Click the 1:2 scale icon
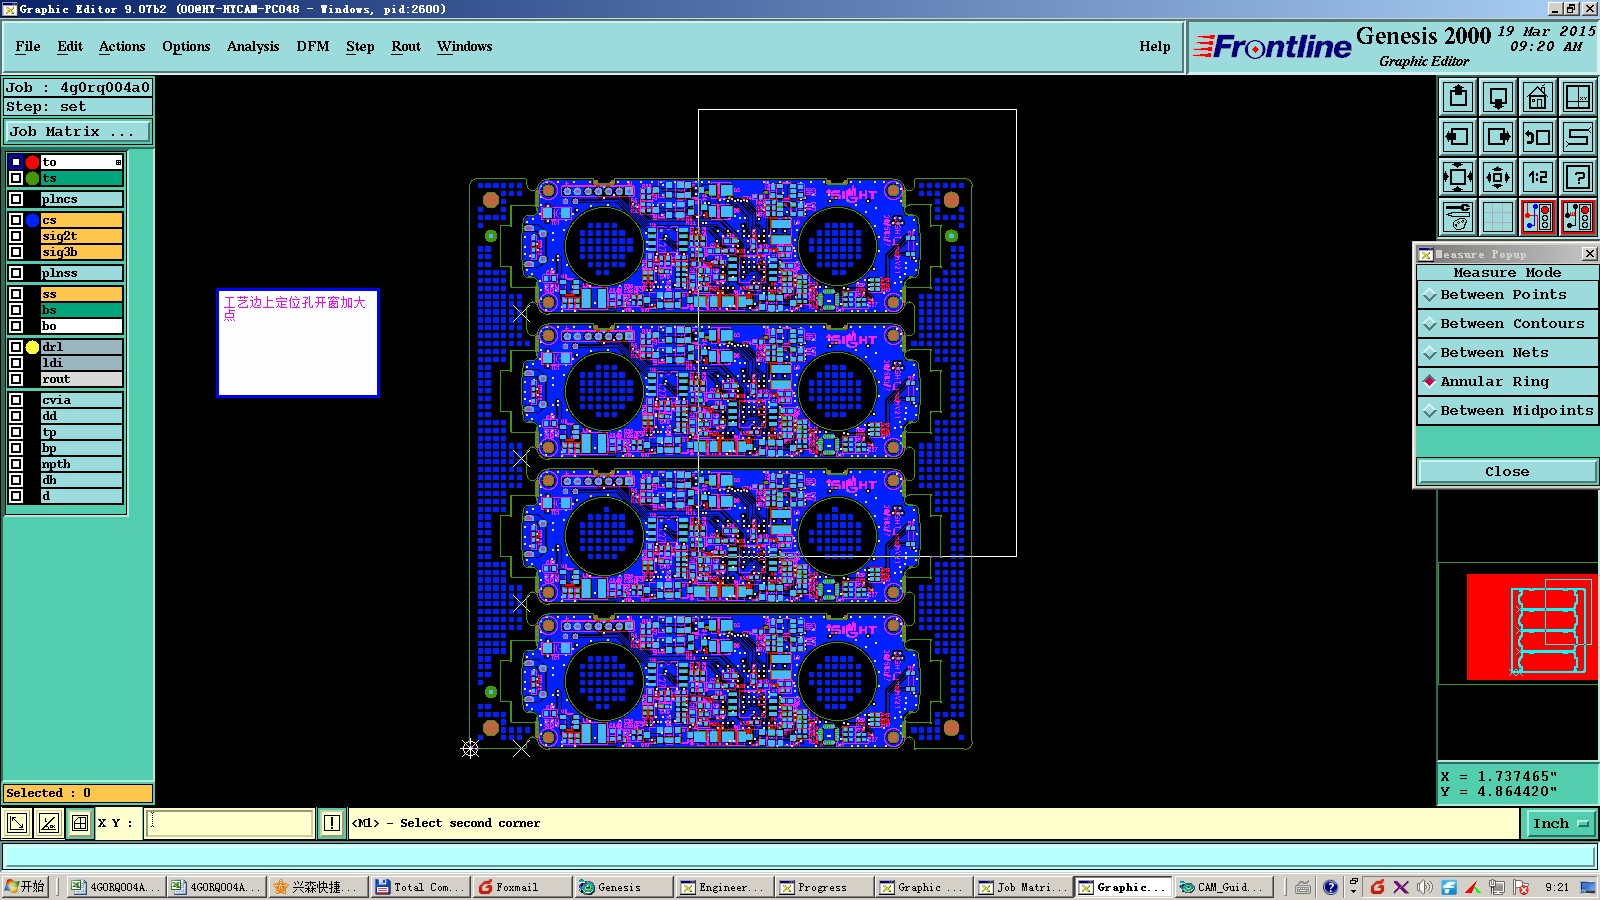1600x900 pixels. [x=1538, y=177]
